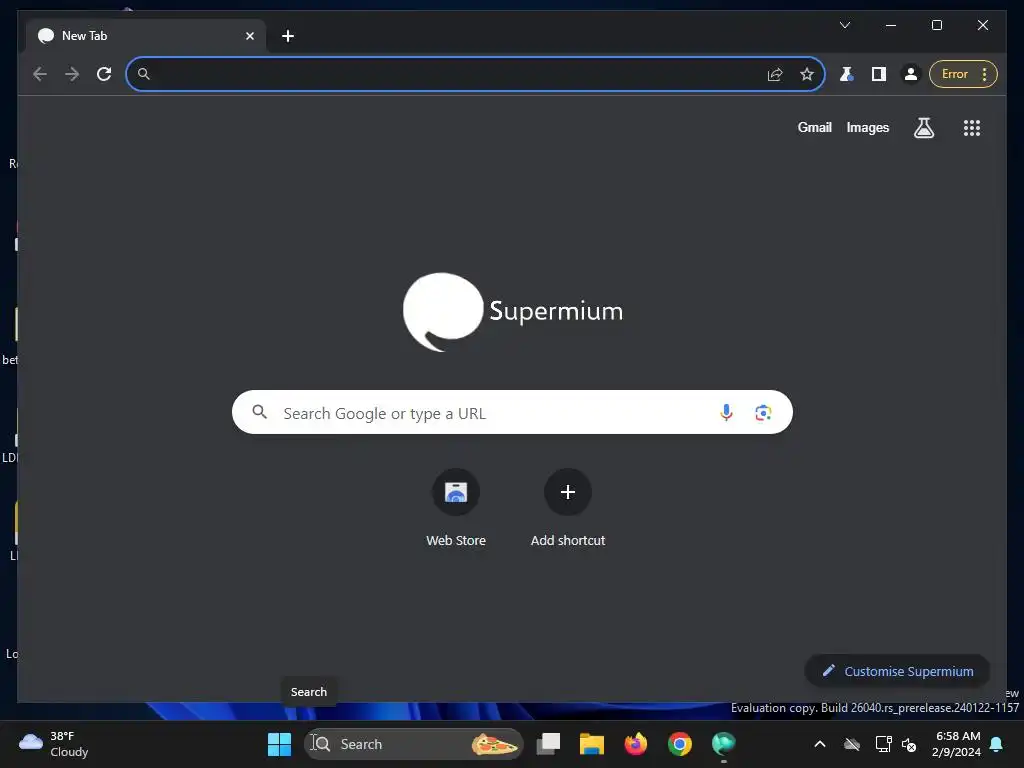This screenshot has height=768, width=1024.
Task: Click the OneDrive cloud tray icon
Action: (852, 744)
